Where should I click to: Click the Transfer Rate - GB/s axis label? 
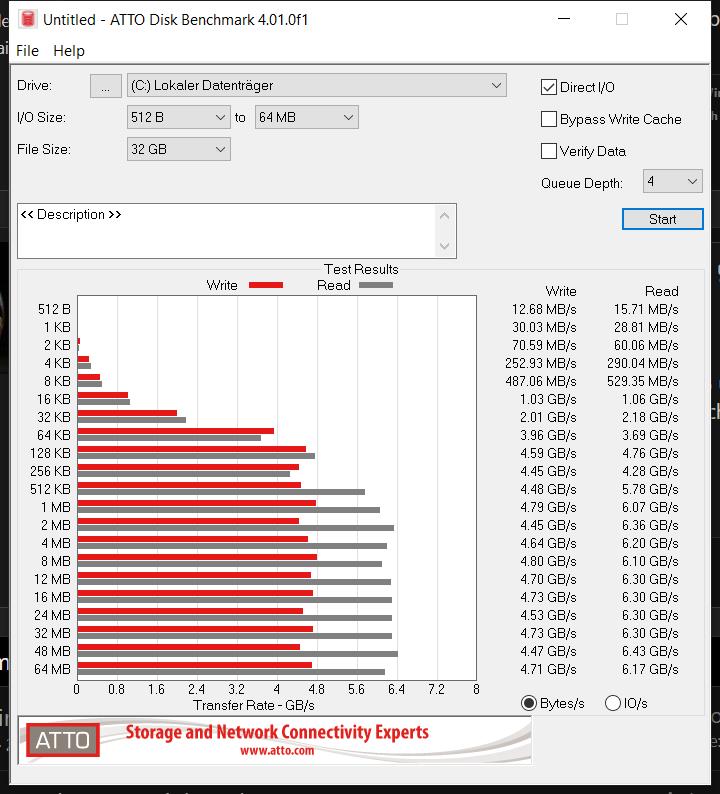point(254,705)
